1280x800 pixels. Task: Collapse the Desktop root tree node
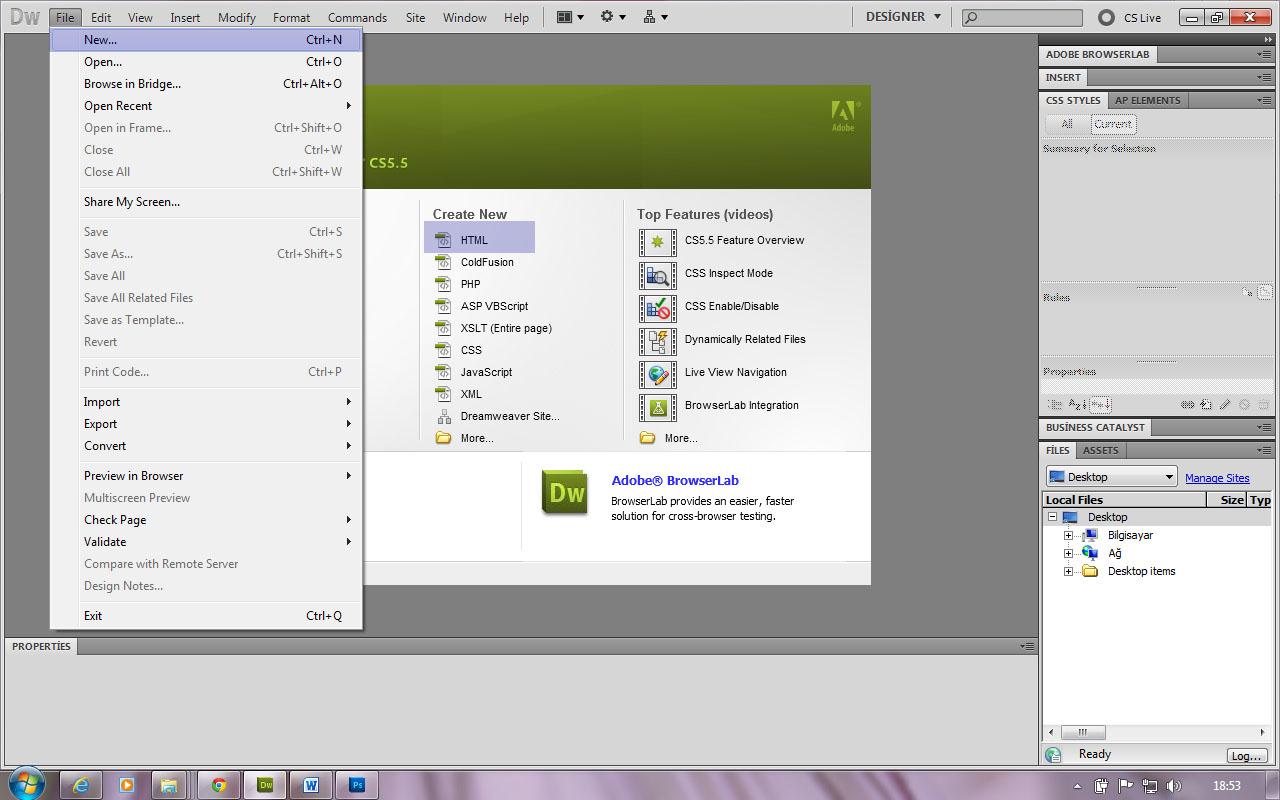(x=1052, y=517)
